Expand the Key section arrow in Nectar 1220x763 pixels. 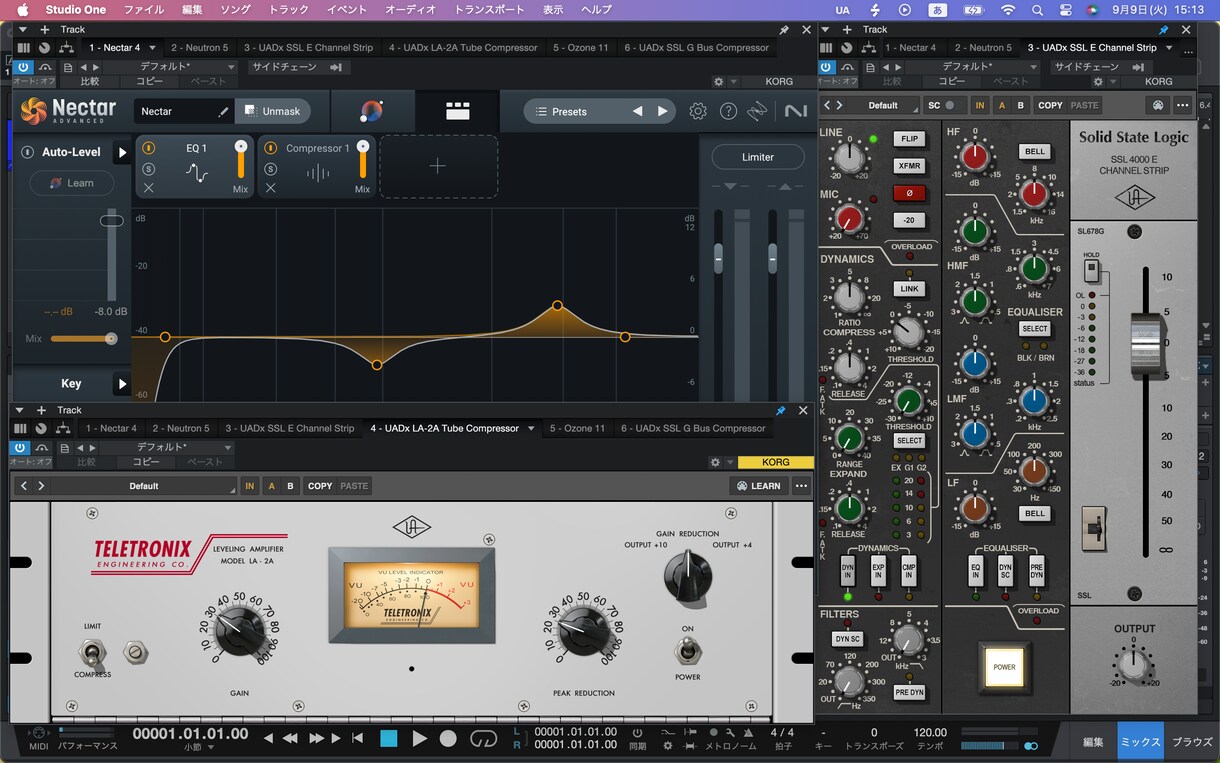coord(122,383)
